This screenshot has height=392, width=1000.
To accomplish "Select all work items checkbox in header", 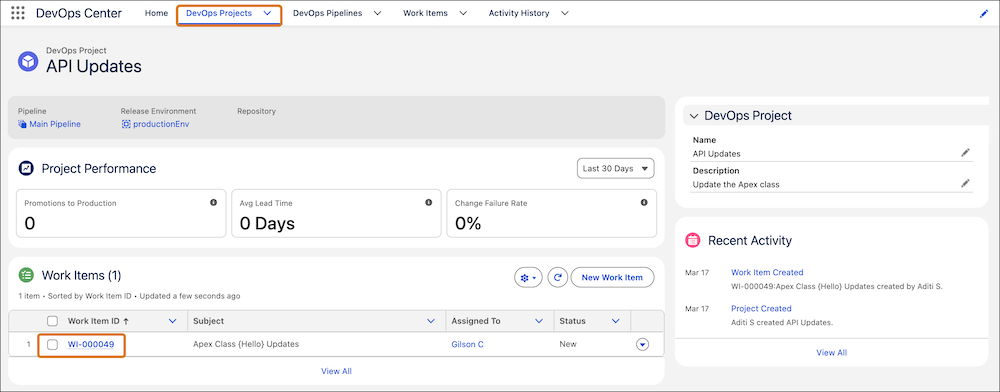I will coord(53,321).
